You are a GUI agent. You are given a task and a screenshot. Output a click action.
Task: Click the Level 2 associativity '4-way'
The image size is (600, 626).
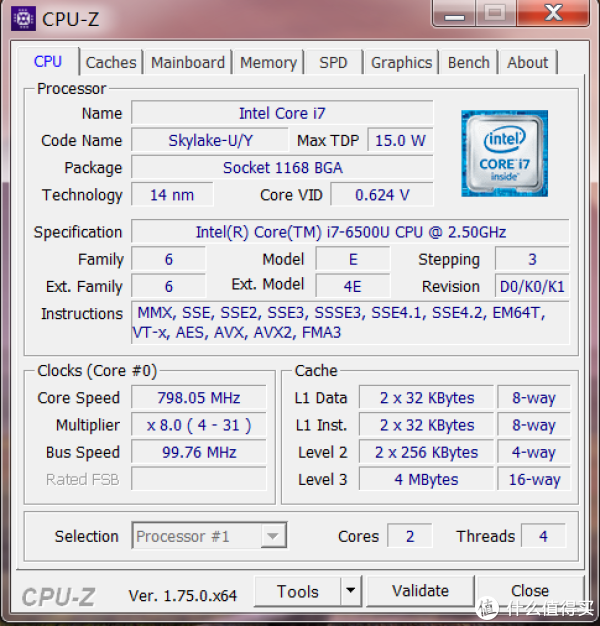pyautogui.click(x=534, y=452)
